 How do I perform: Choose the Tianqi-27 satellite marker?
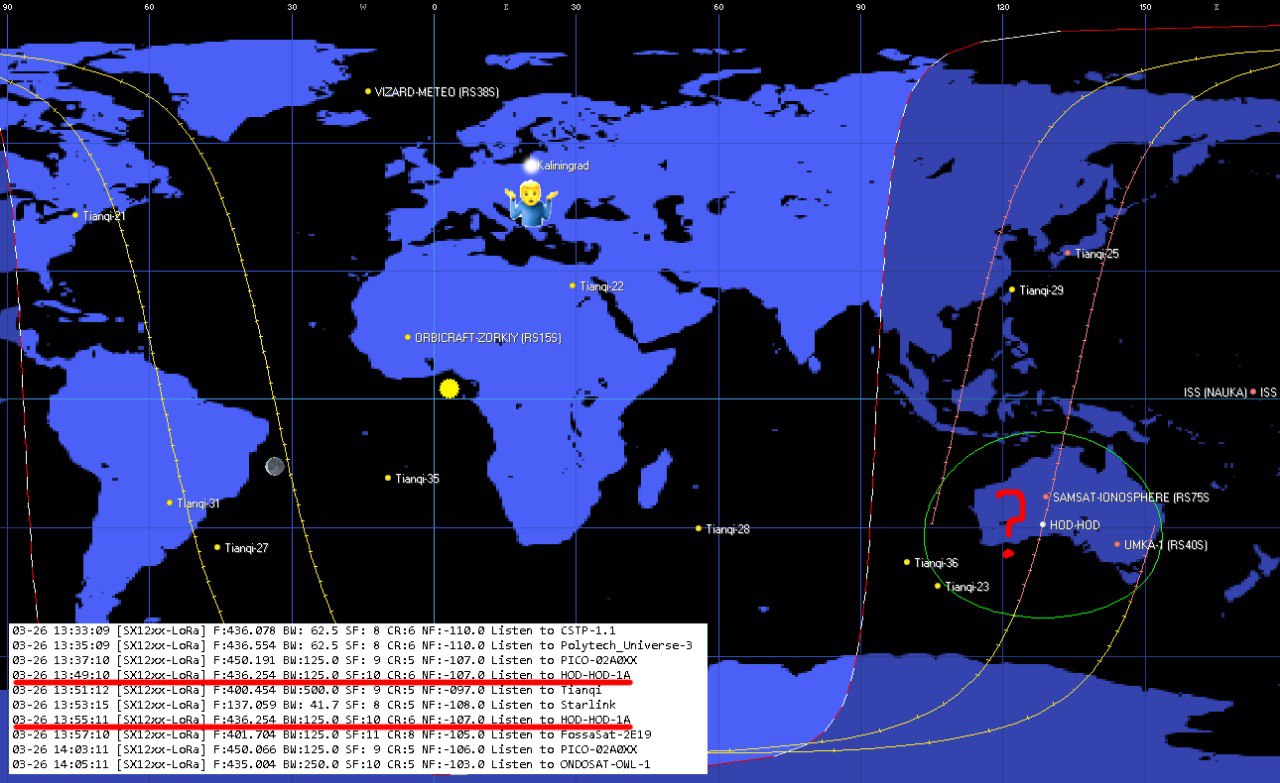click(x=217, y=547)
